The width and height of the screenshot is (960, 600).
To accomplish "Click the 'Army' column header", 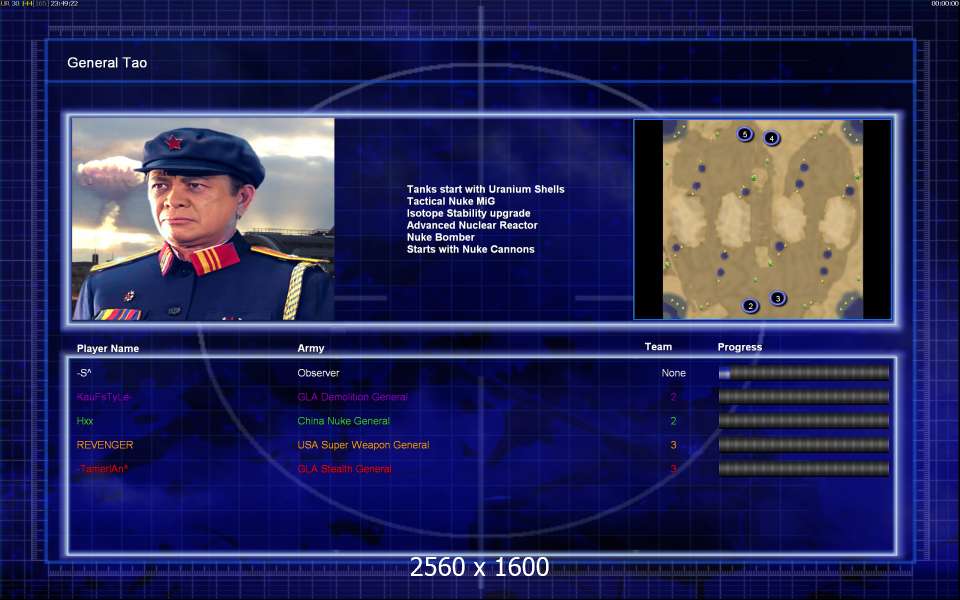I will [311, 348].
